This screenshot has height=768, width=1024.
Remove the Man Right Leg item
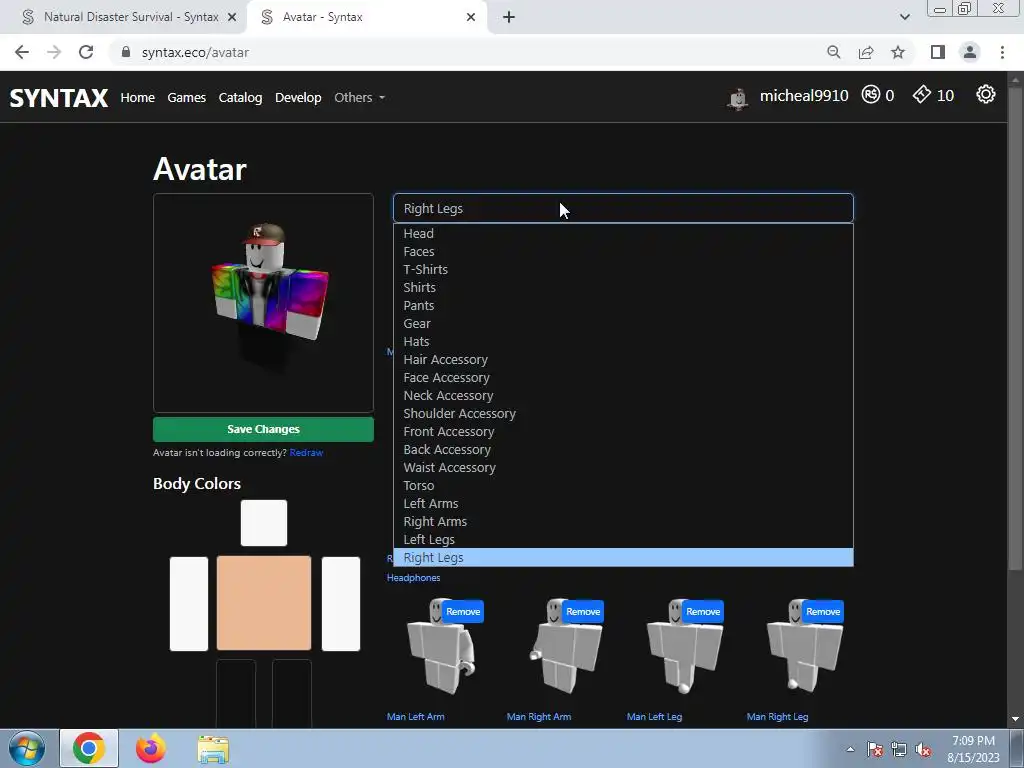tap(823, 612)
